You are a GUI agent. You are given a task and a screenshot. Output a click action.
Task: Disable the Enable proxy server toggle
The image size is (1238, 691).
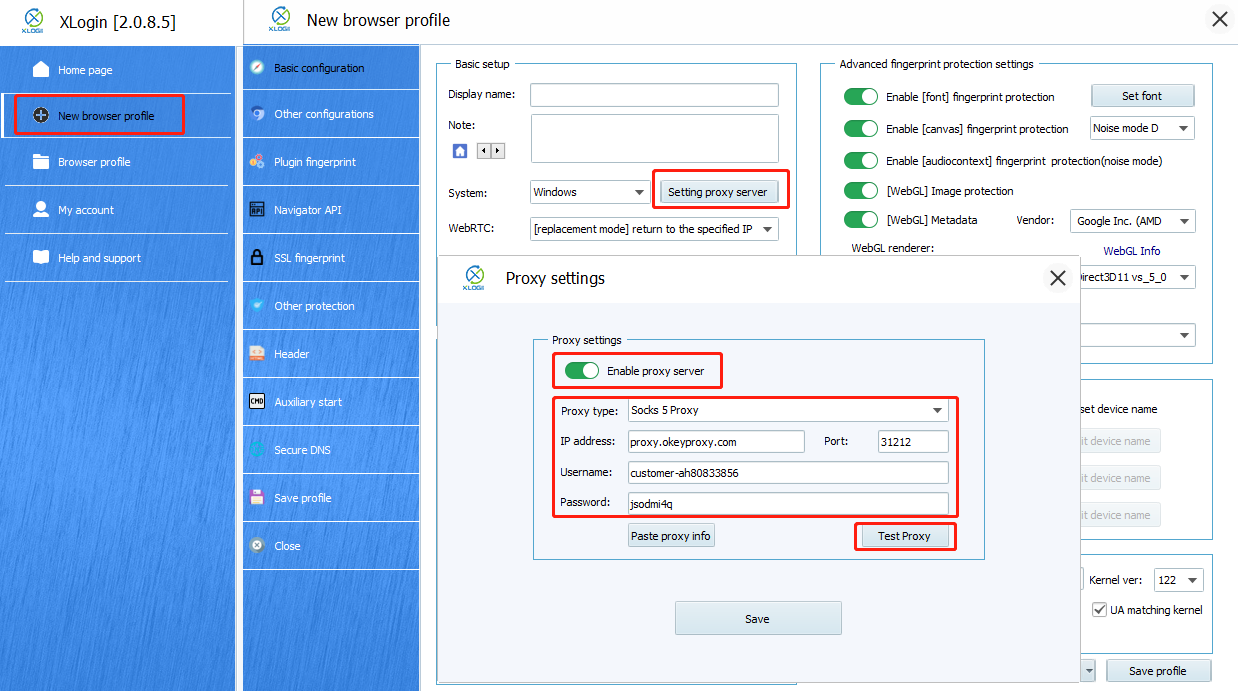click(x=582, y=371)
